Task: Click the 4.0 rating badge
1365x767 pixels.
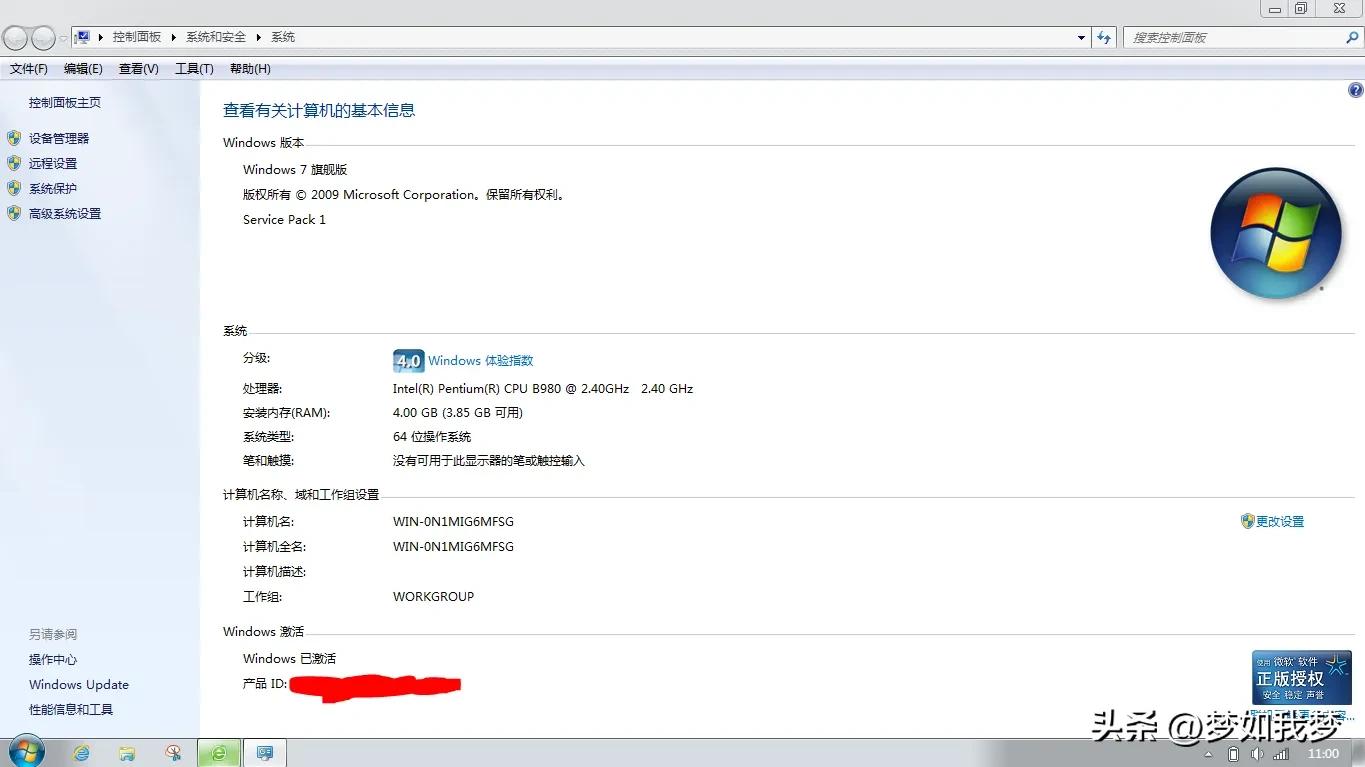Action: pos(408,360)
